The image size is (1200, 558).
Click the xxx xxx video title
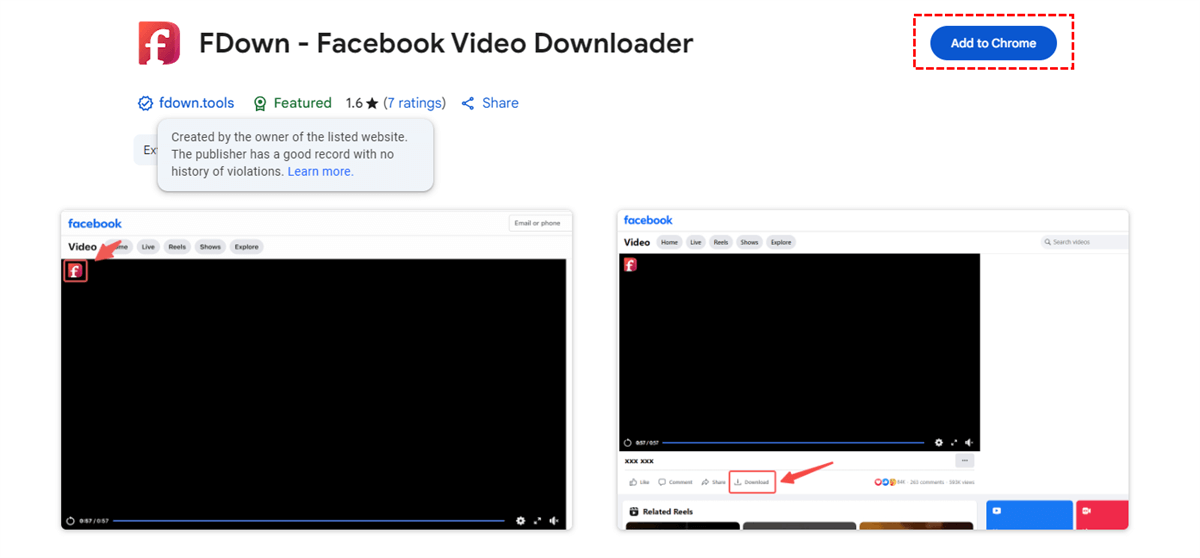639,461
